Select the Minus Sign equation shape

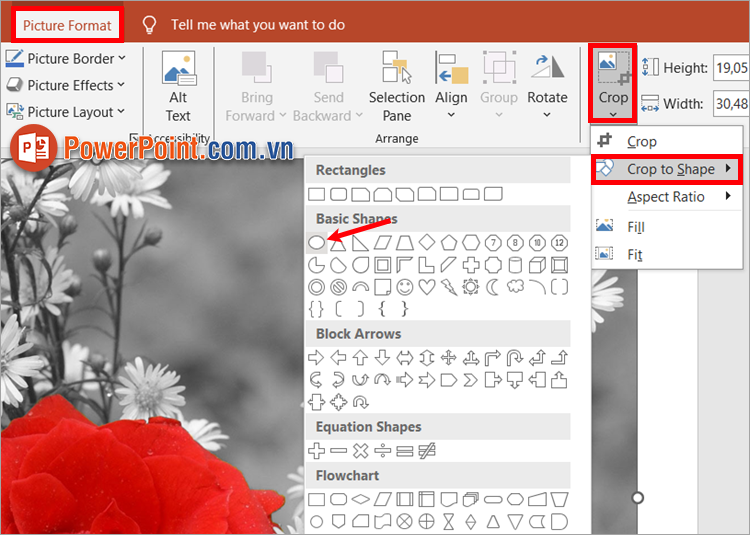click(x=338, y=450)
